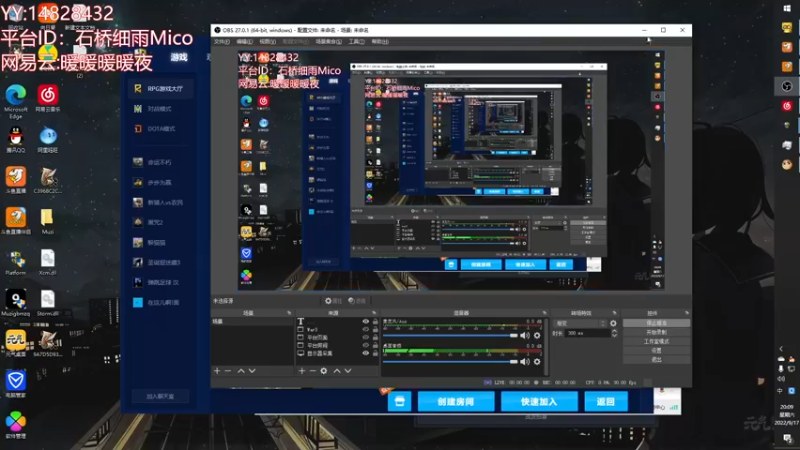The image size is (800, 450).
Task: Open the Windows Start button
Action: (x=787, y=8)
